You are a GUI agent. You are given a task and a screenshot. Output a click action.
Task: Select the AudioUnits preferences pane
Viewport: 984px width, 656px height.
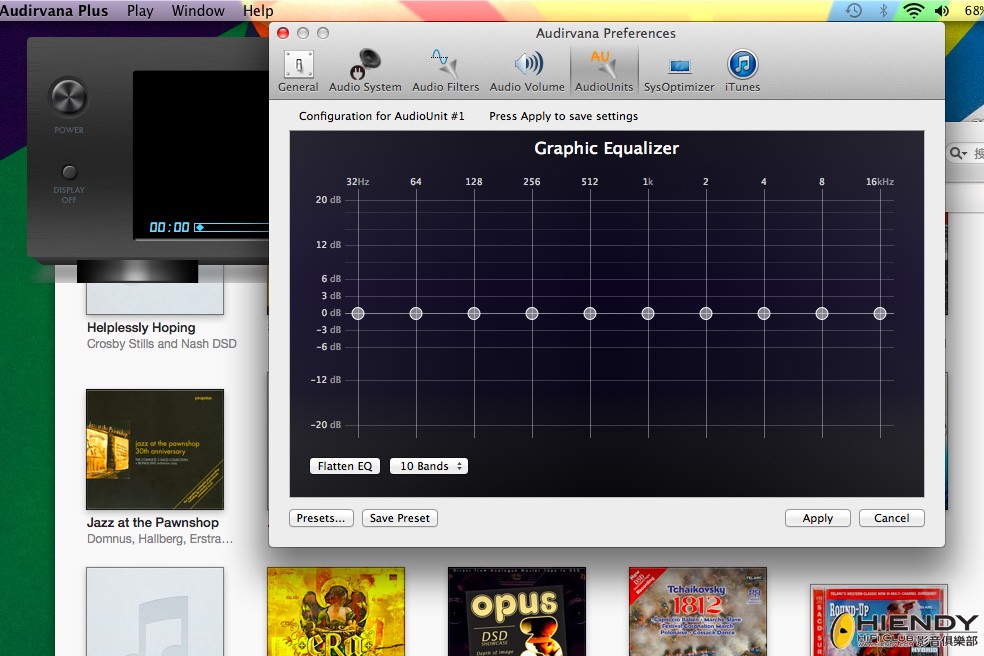604,72
